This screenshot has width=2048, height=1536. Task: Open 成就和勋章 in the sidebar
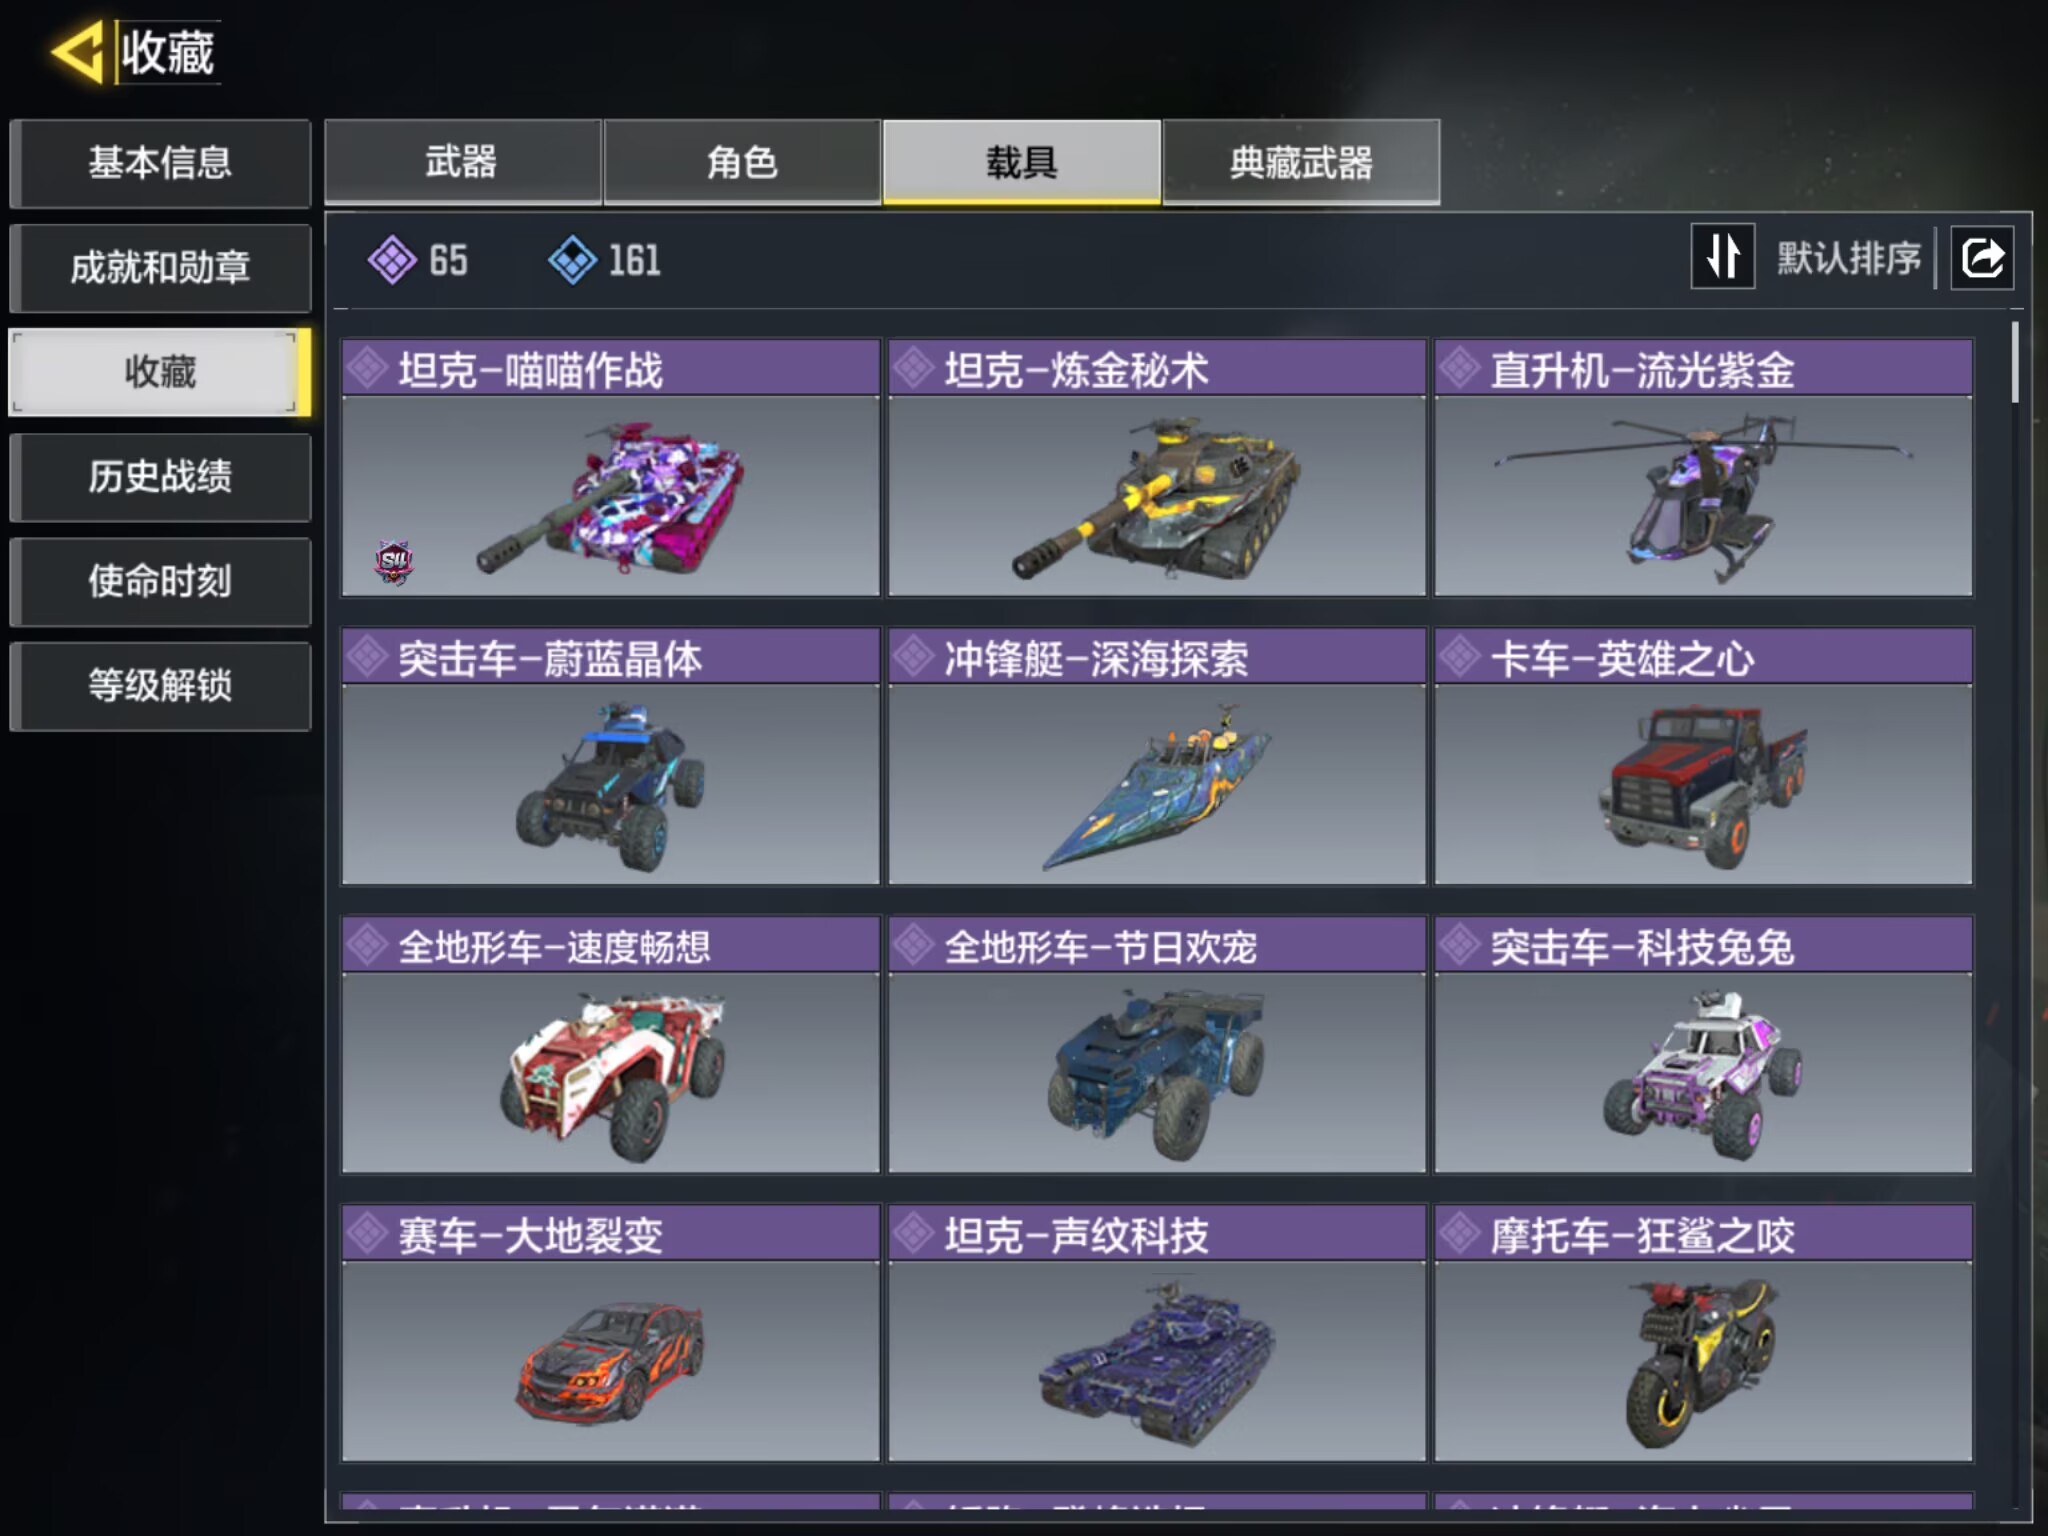click(x=160, y=268)
